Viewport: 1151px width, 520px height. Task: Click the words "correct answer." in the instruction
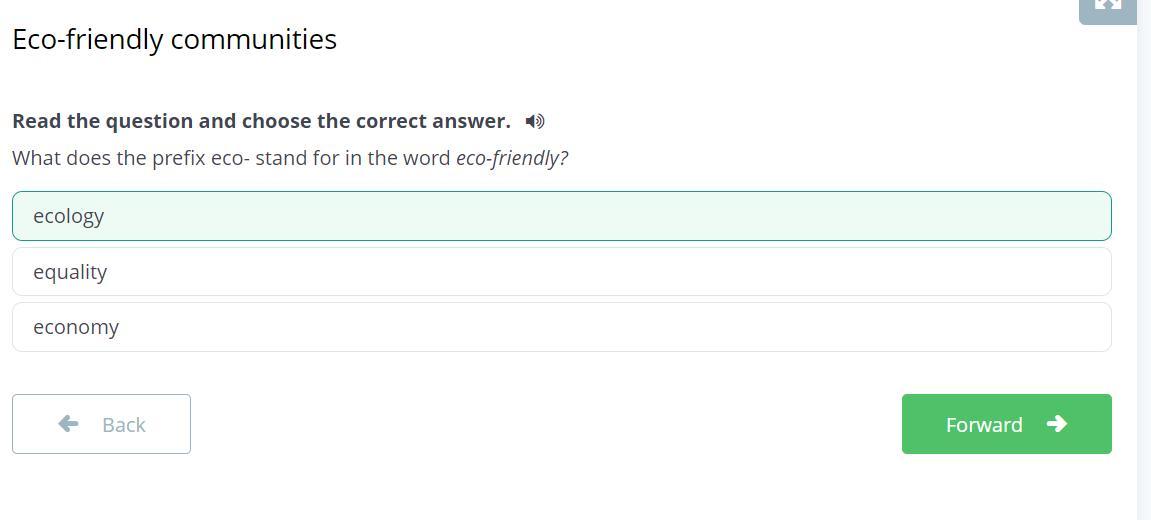[433, 121]
